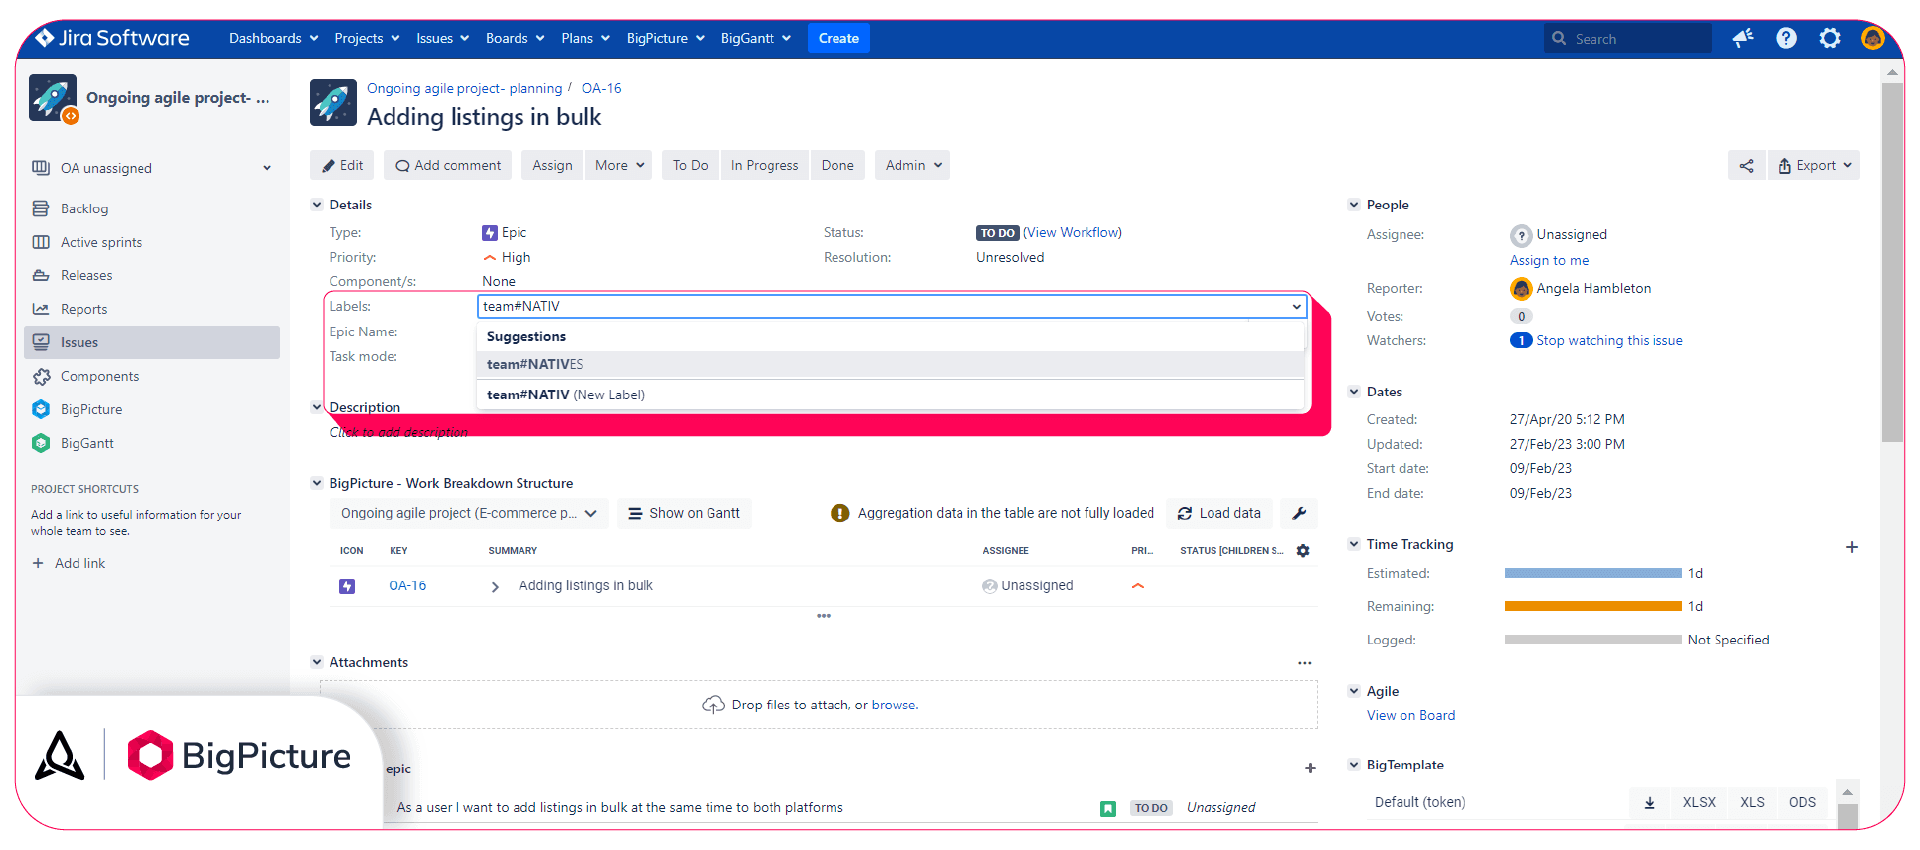Open the Plans menu
This screenshot has width=1920, height=850.
(585, 38)
